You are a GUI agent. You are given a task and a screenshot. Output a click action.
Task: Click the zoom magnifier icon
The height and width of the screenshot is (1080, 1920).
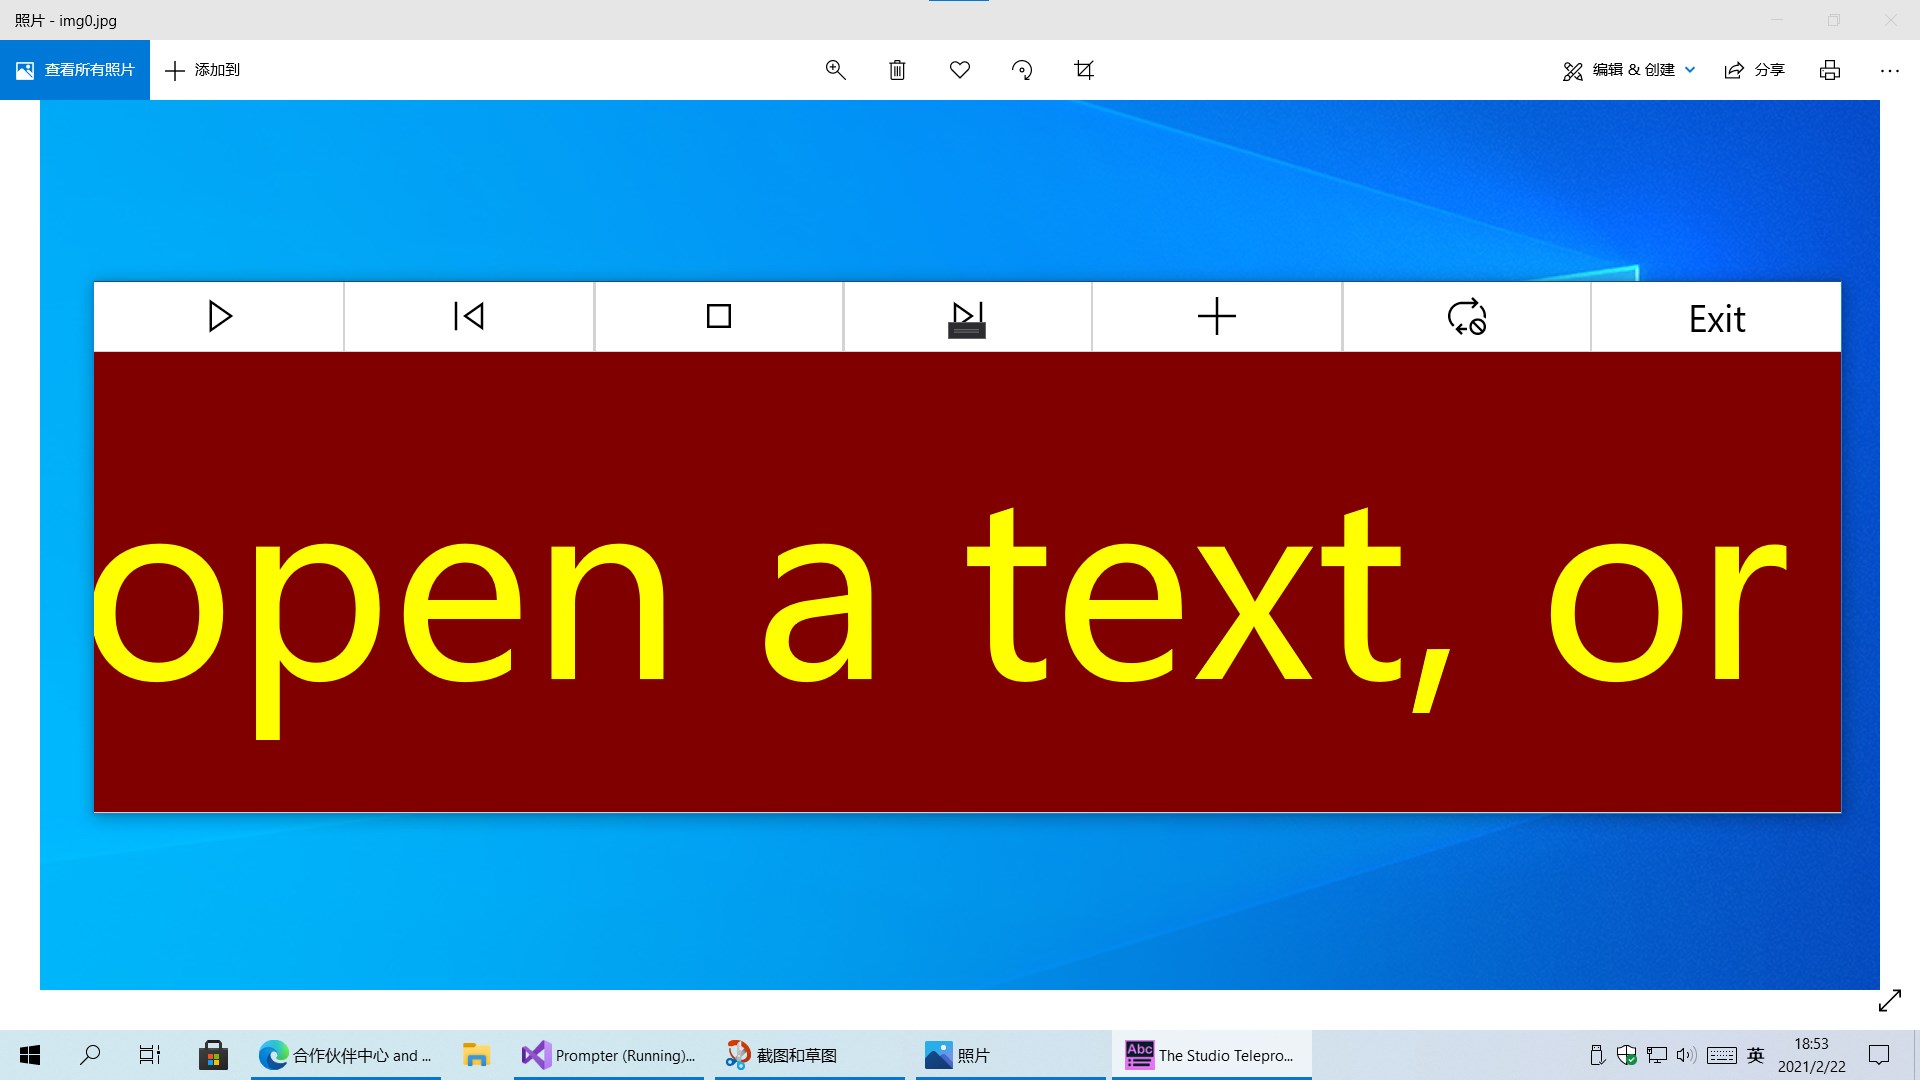point(835,70)
